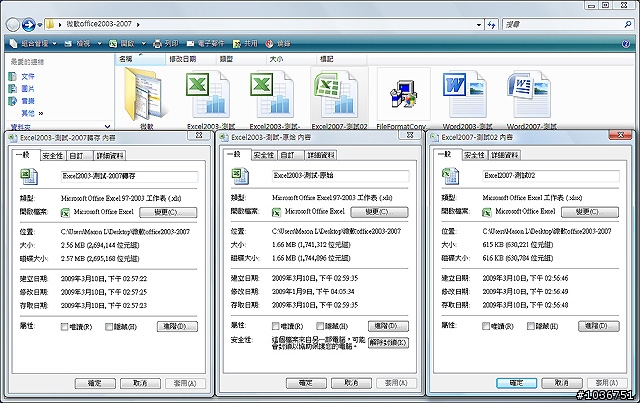Open the 開啟 toolbar dropdown

click(127, 43)
